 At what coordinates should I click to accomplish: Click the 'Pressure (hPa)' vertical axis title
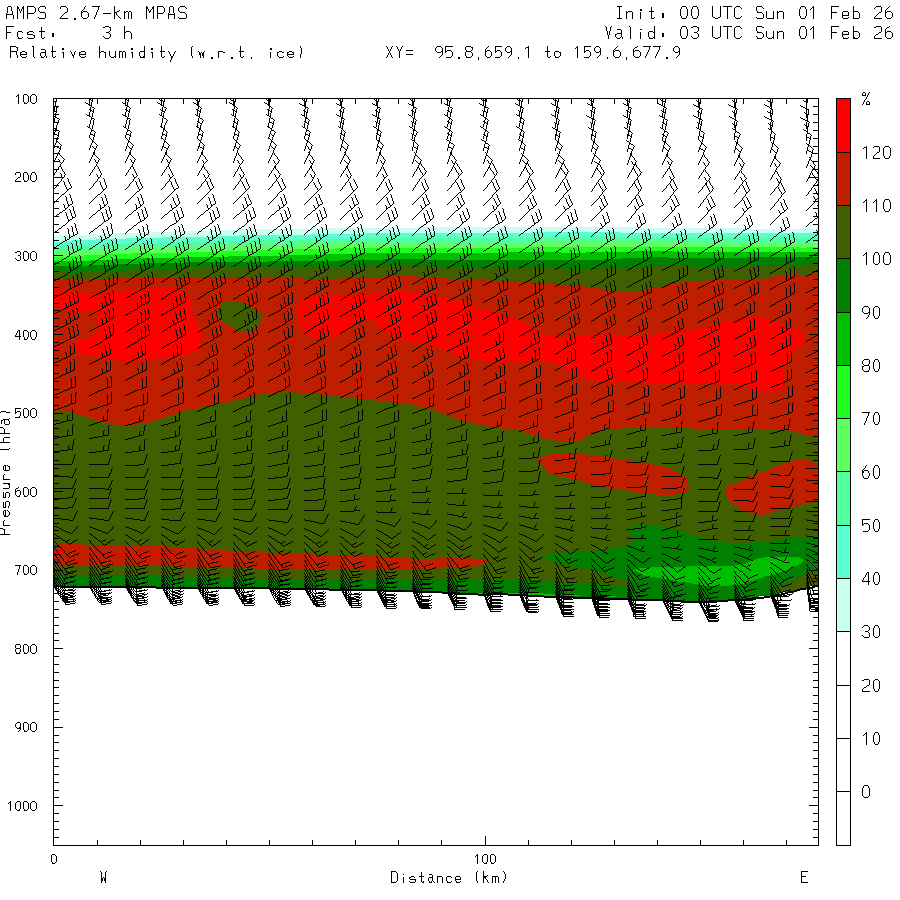coord(6,472)
